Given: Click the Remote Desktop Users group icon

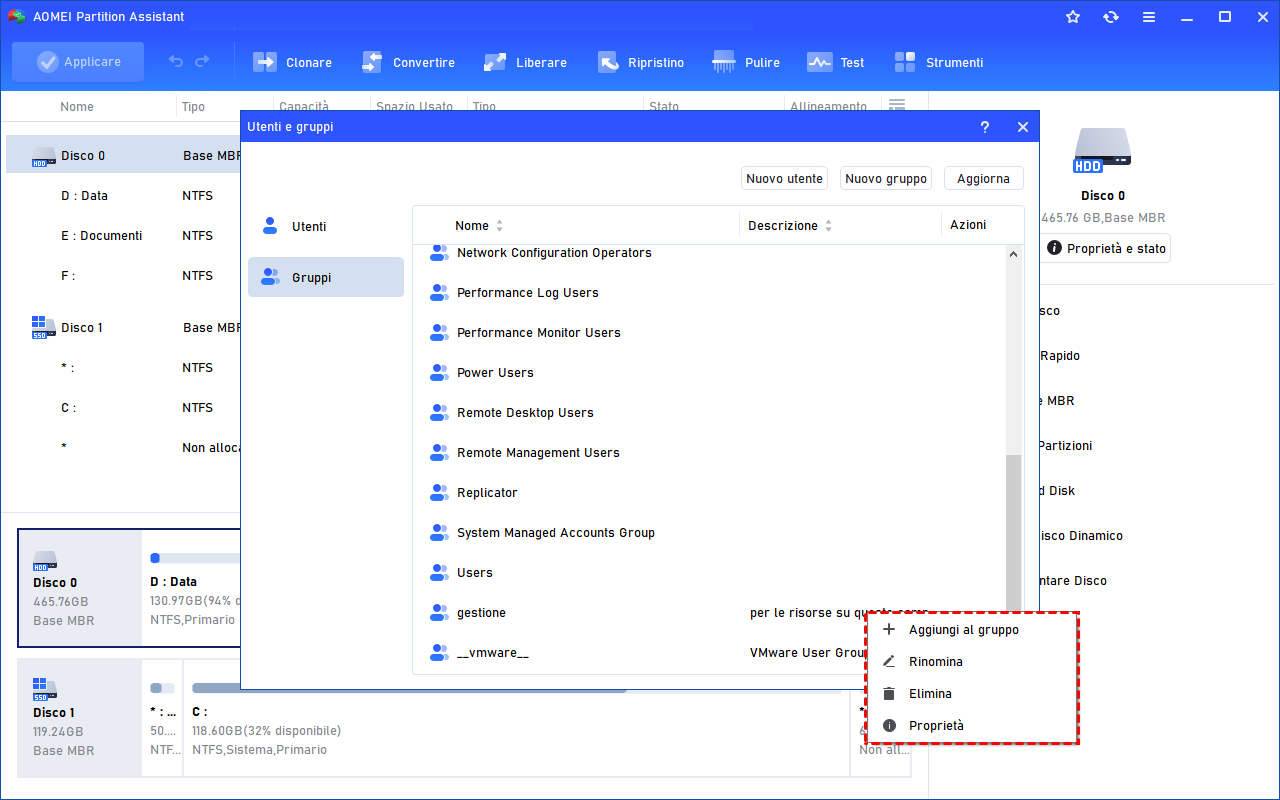Looking at the screenshot, I should click(x=439, y=413).
